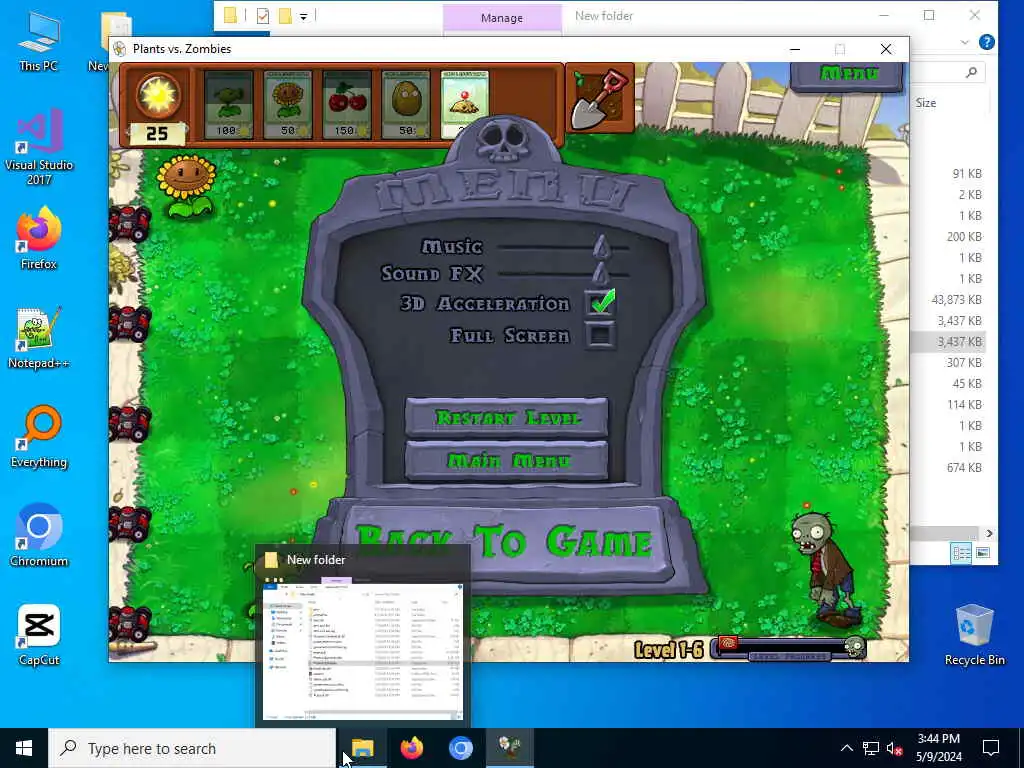This screenshot has width=1024, height=768.
Task: Click the New folder preview thumbnail
Action: pyautogui.click(x=362, y=652)
